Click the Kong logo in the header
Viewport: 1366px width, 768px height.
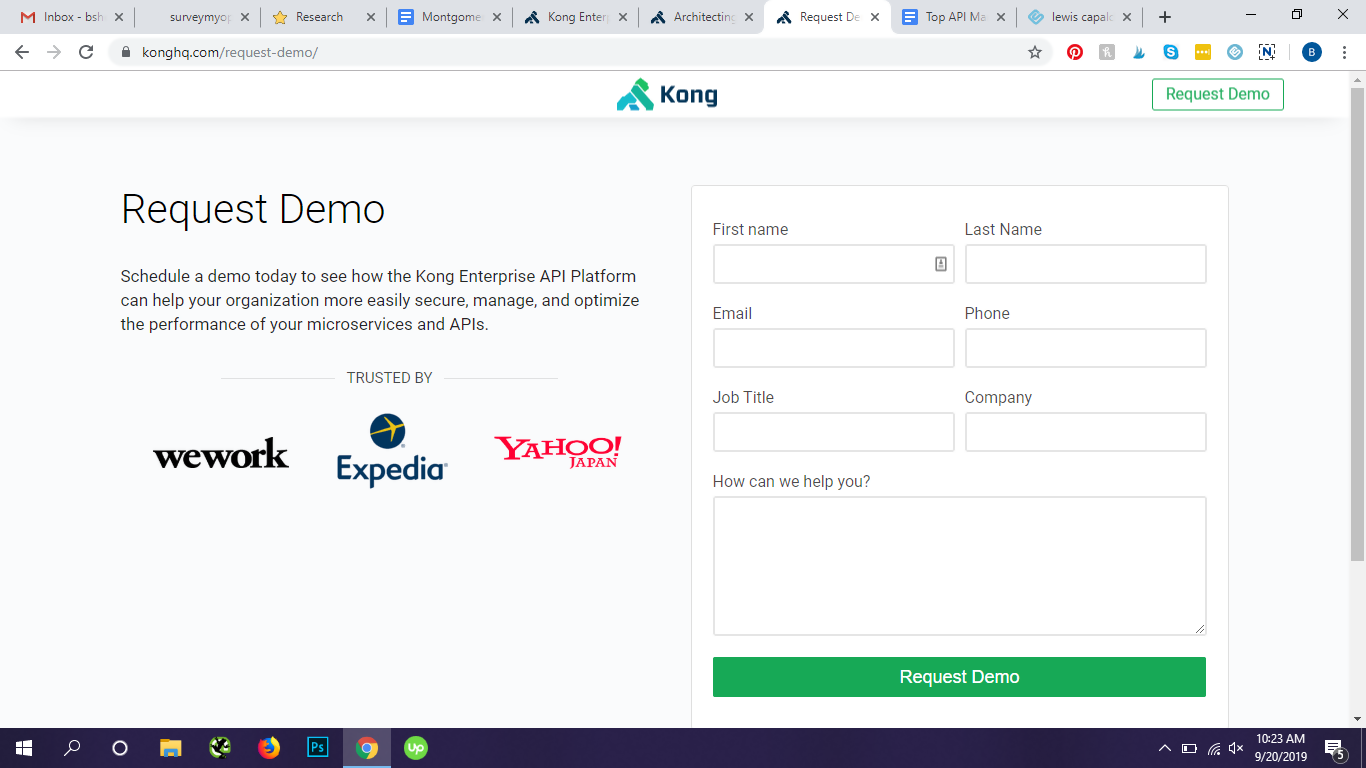click(667, 95)
